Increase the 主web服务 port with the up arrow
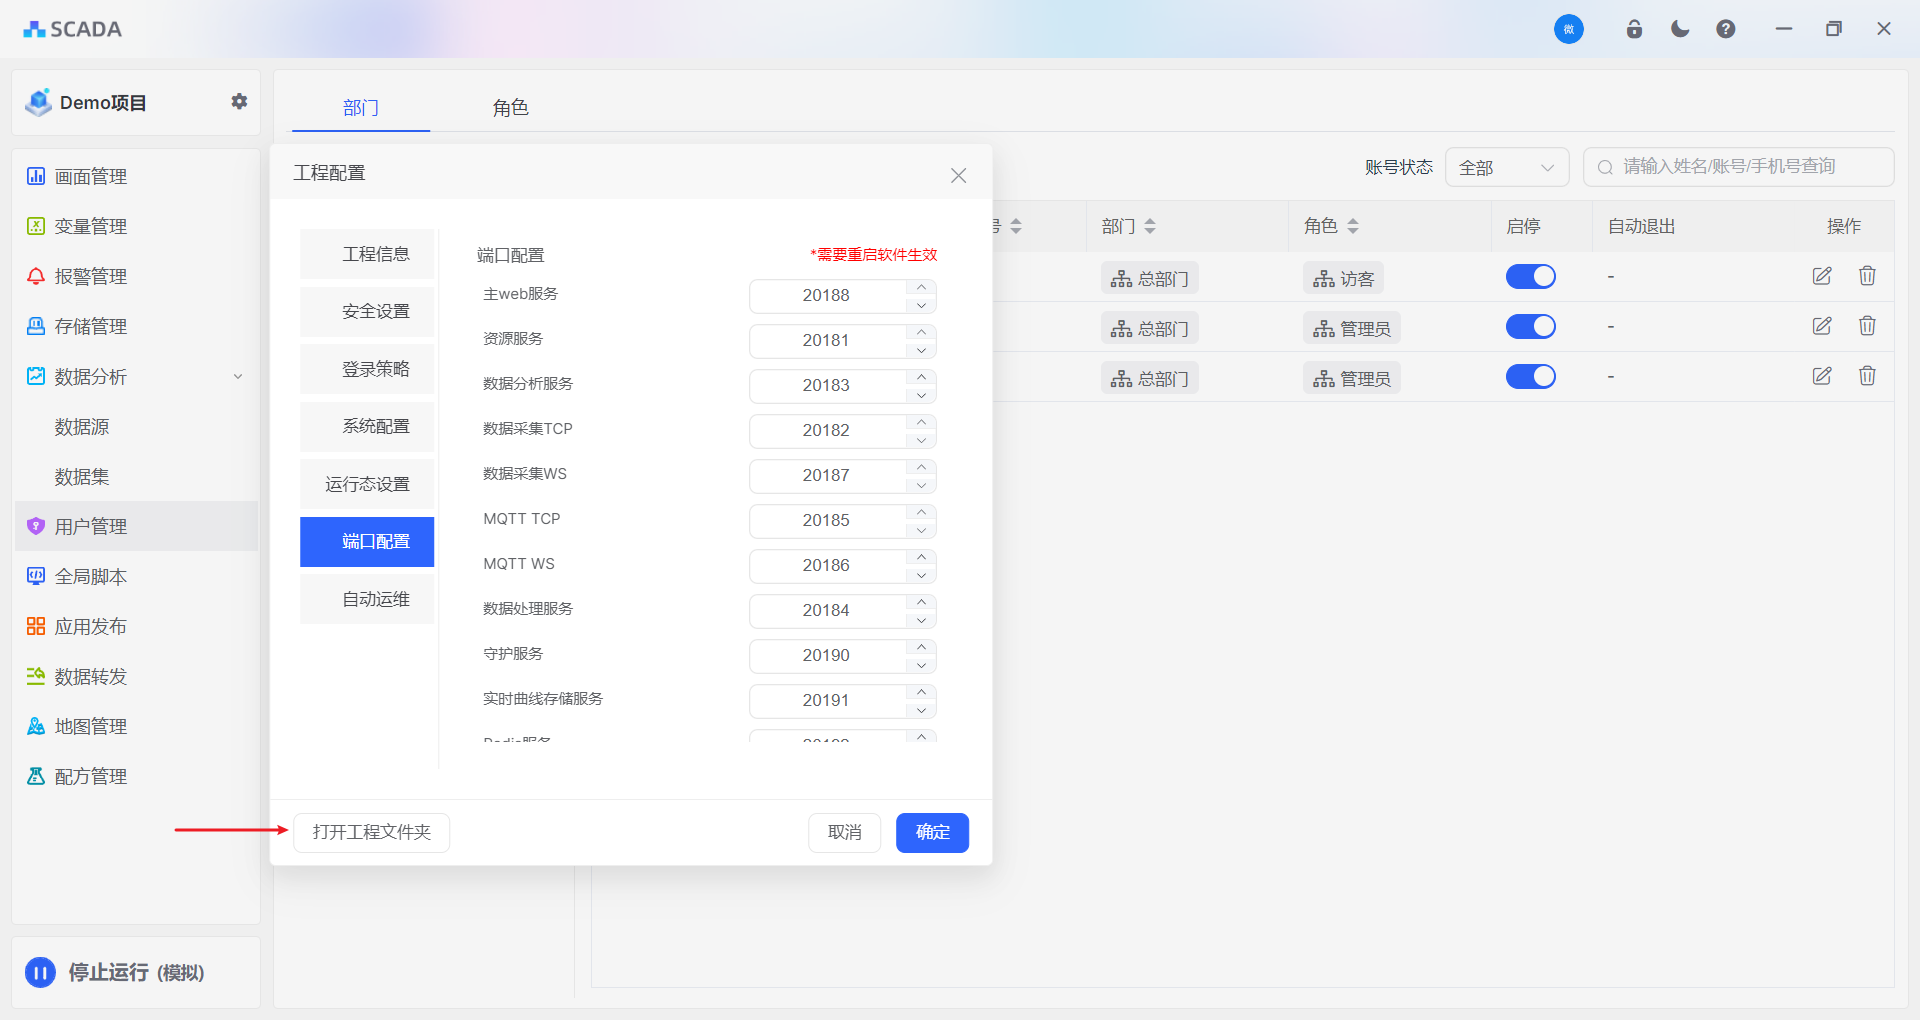1920x1020 pixels. coord(921,287)
